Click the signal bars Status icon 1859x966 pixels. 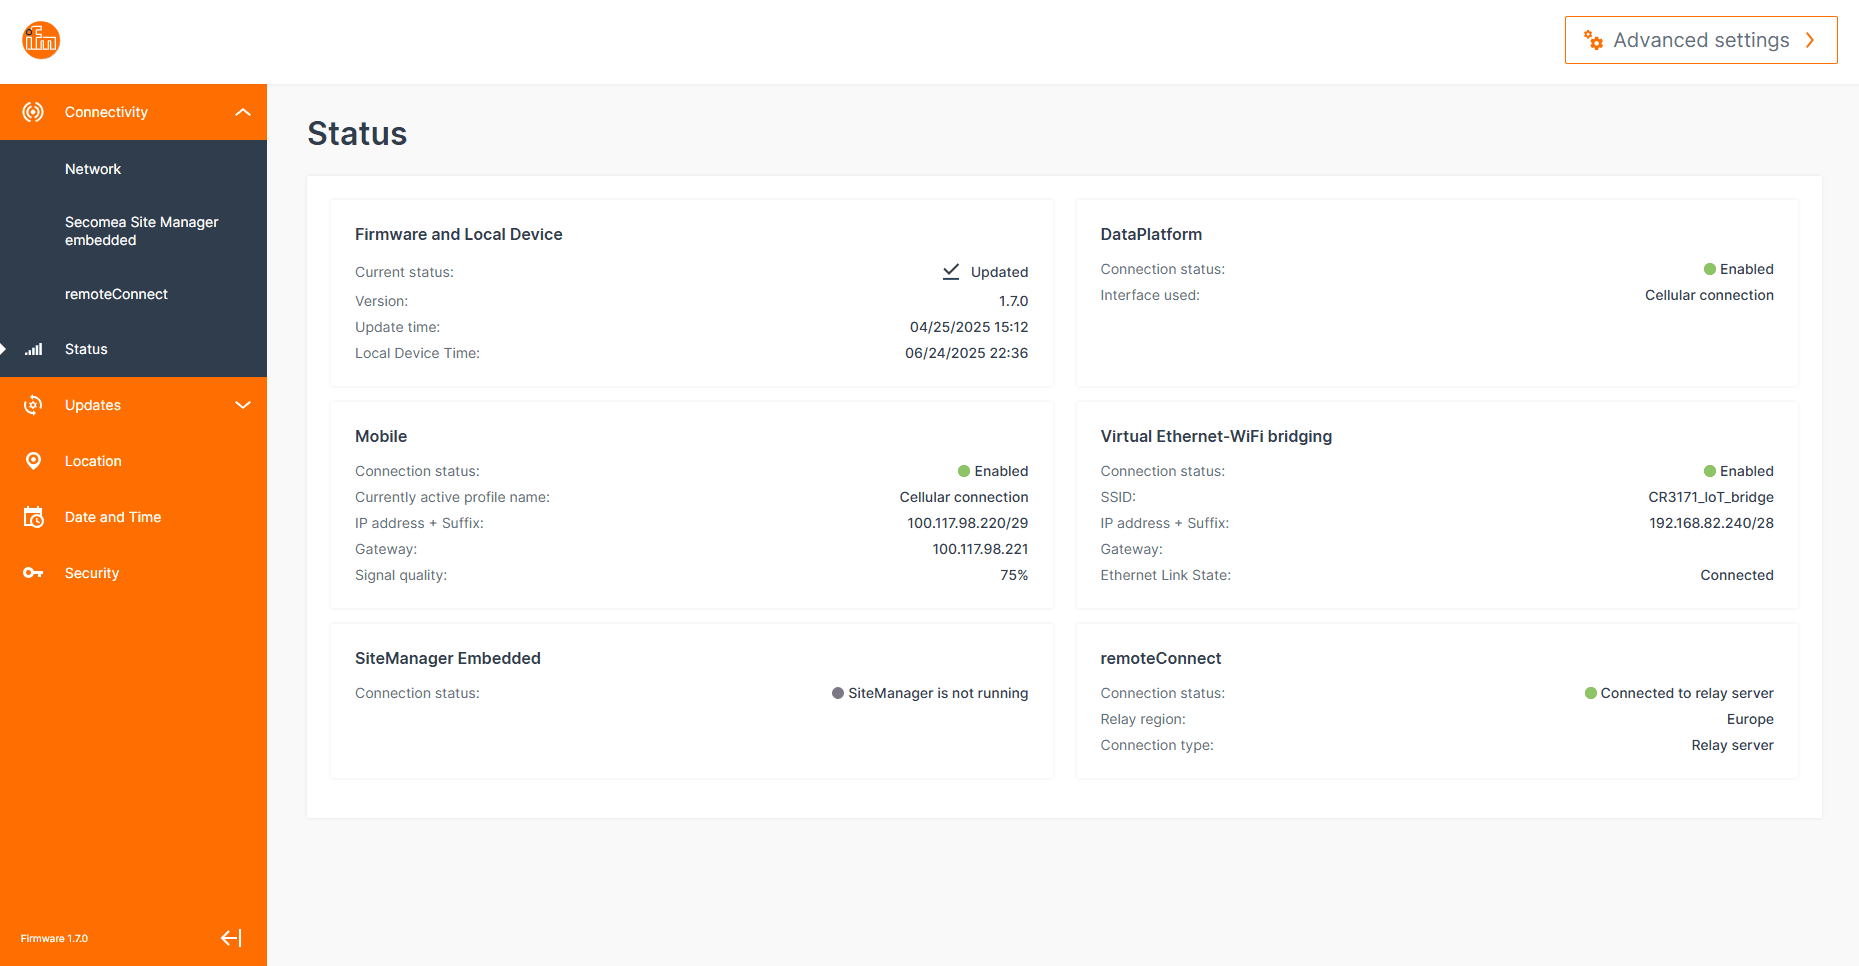point(34,349)
